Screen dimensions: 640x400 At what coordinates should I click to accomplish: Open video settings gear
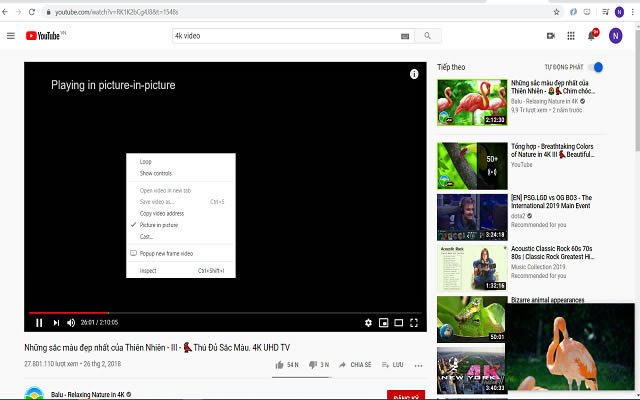point(368,322)
